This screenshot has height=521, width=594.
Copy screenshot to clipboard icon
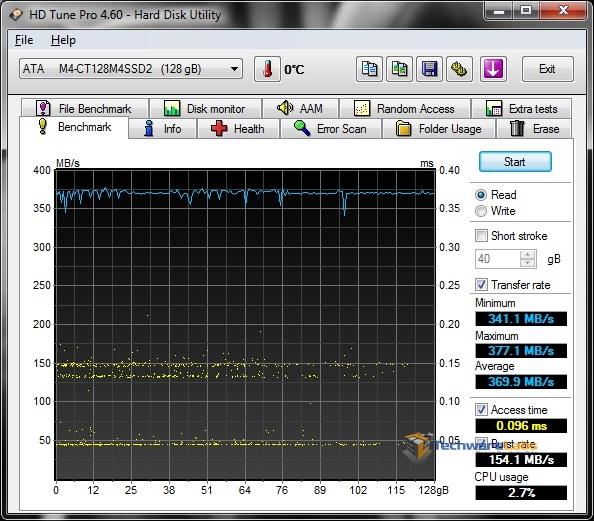click(399, 69)
